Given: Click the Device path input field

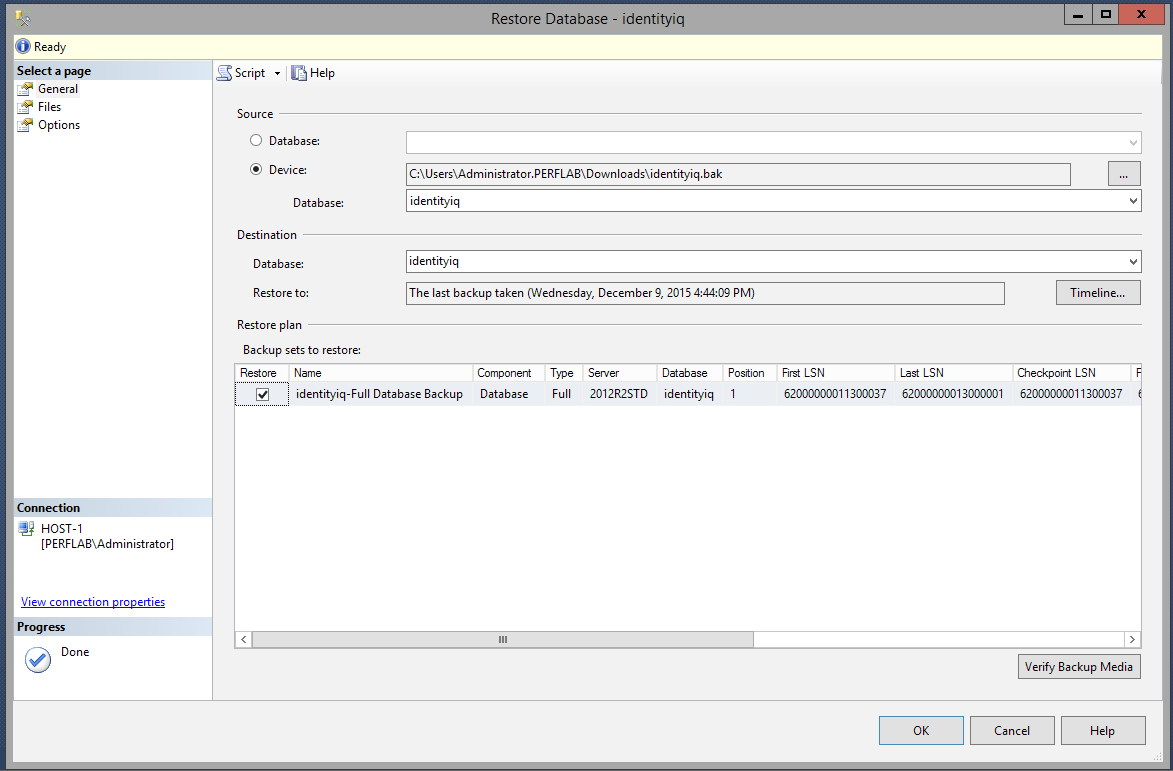Looking at the screenshot, I should (738, 174).
